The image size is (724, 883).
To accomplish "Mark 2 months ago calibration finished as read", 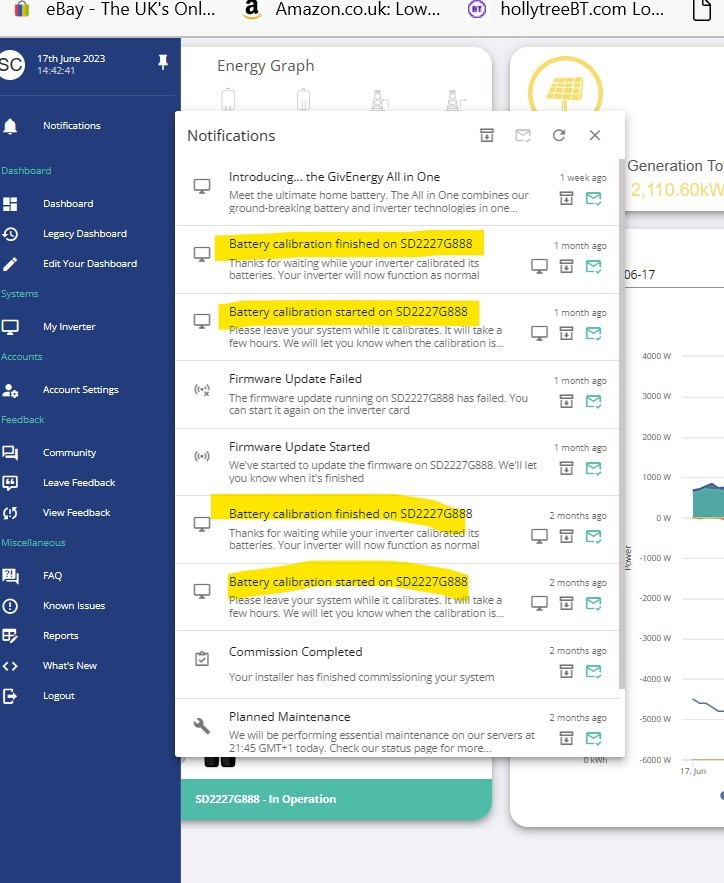I will (593, 536).
